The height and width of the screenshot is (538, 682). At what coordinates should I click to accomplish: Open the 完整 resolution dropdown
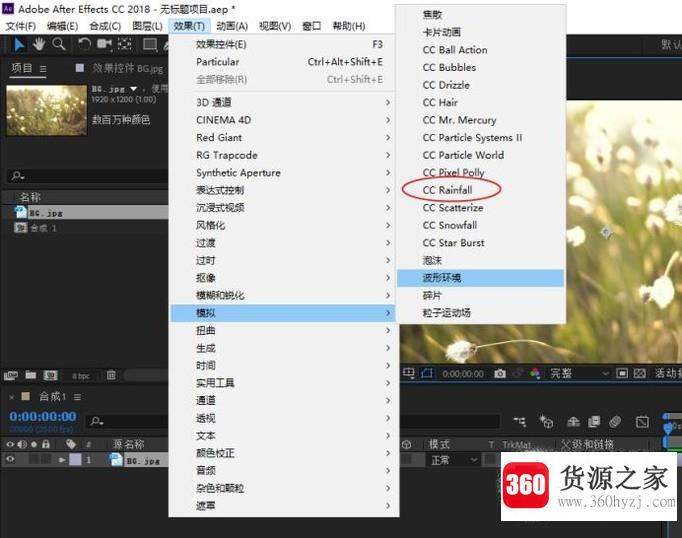pyautogui.click(x=579, y=374)
